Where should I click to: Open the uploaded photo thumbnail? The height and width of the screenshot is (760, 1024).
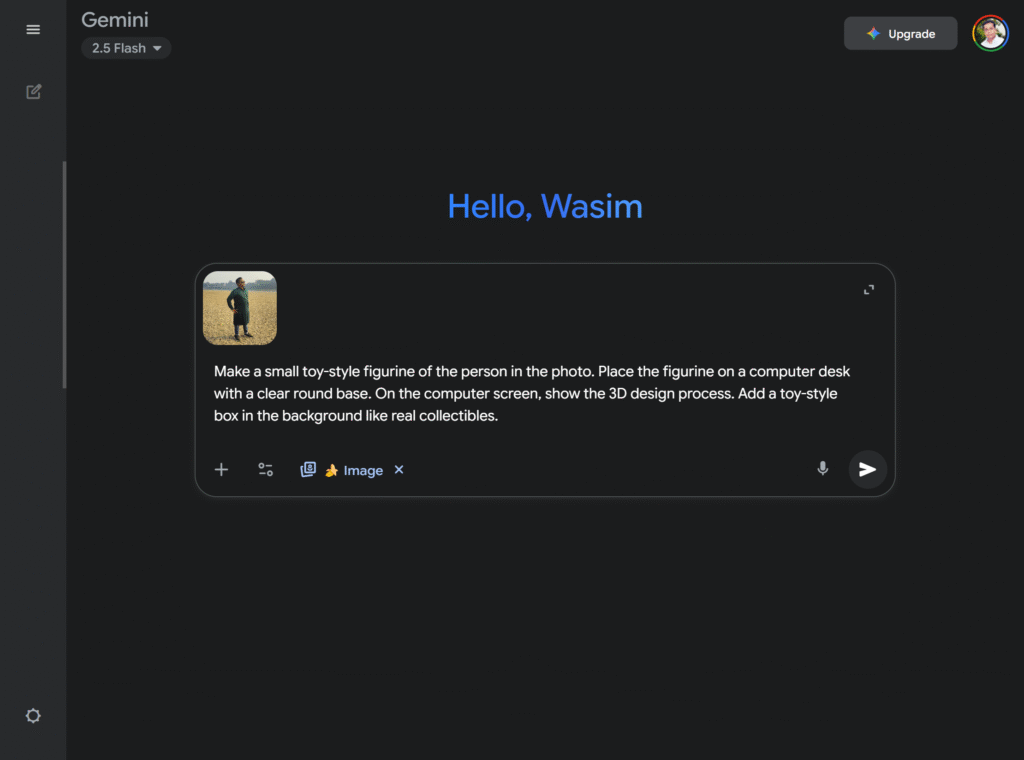240,308
